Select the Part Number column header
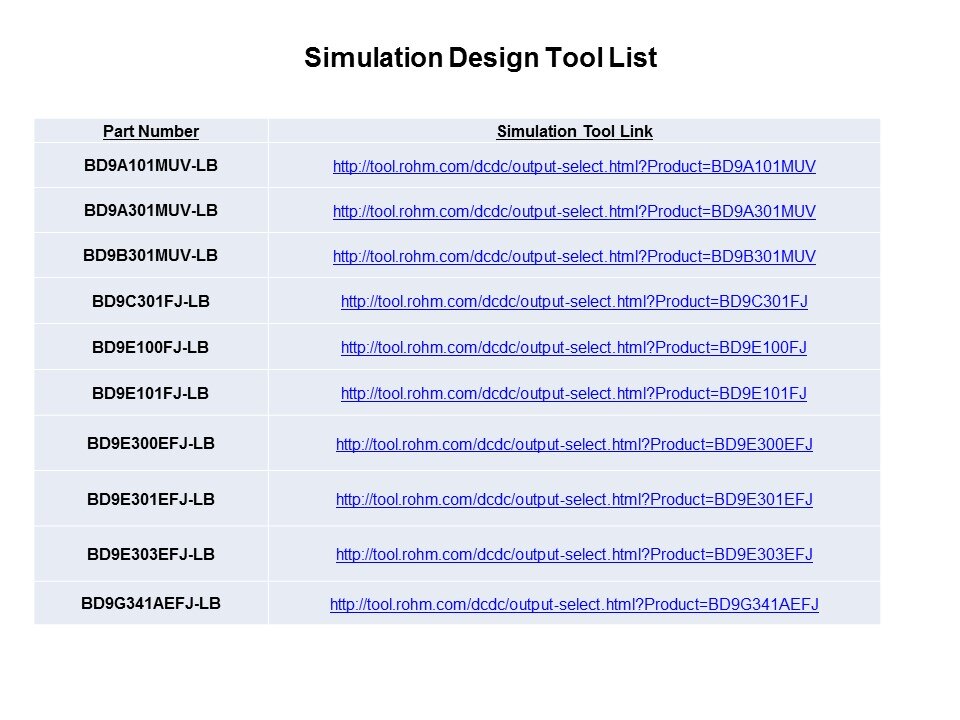The image size is (960, 720). (151, 132)
